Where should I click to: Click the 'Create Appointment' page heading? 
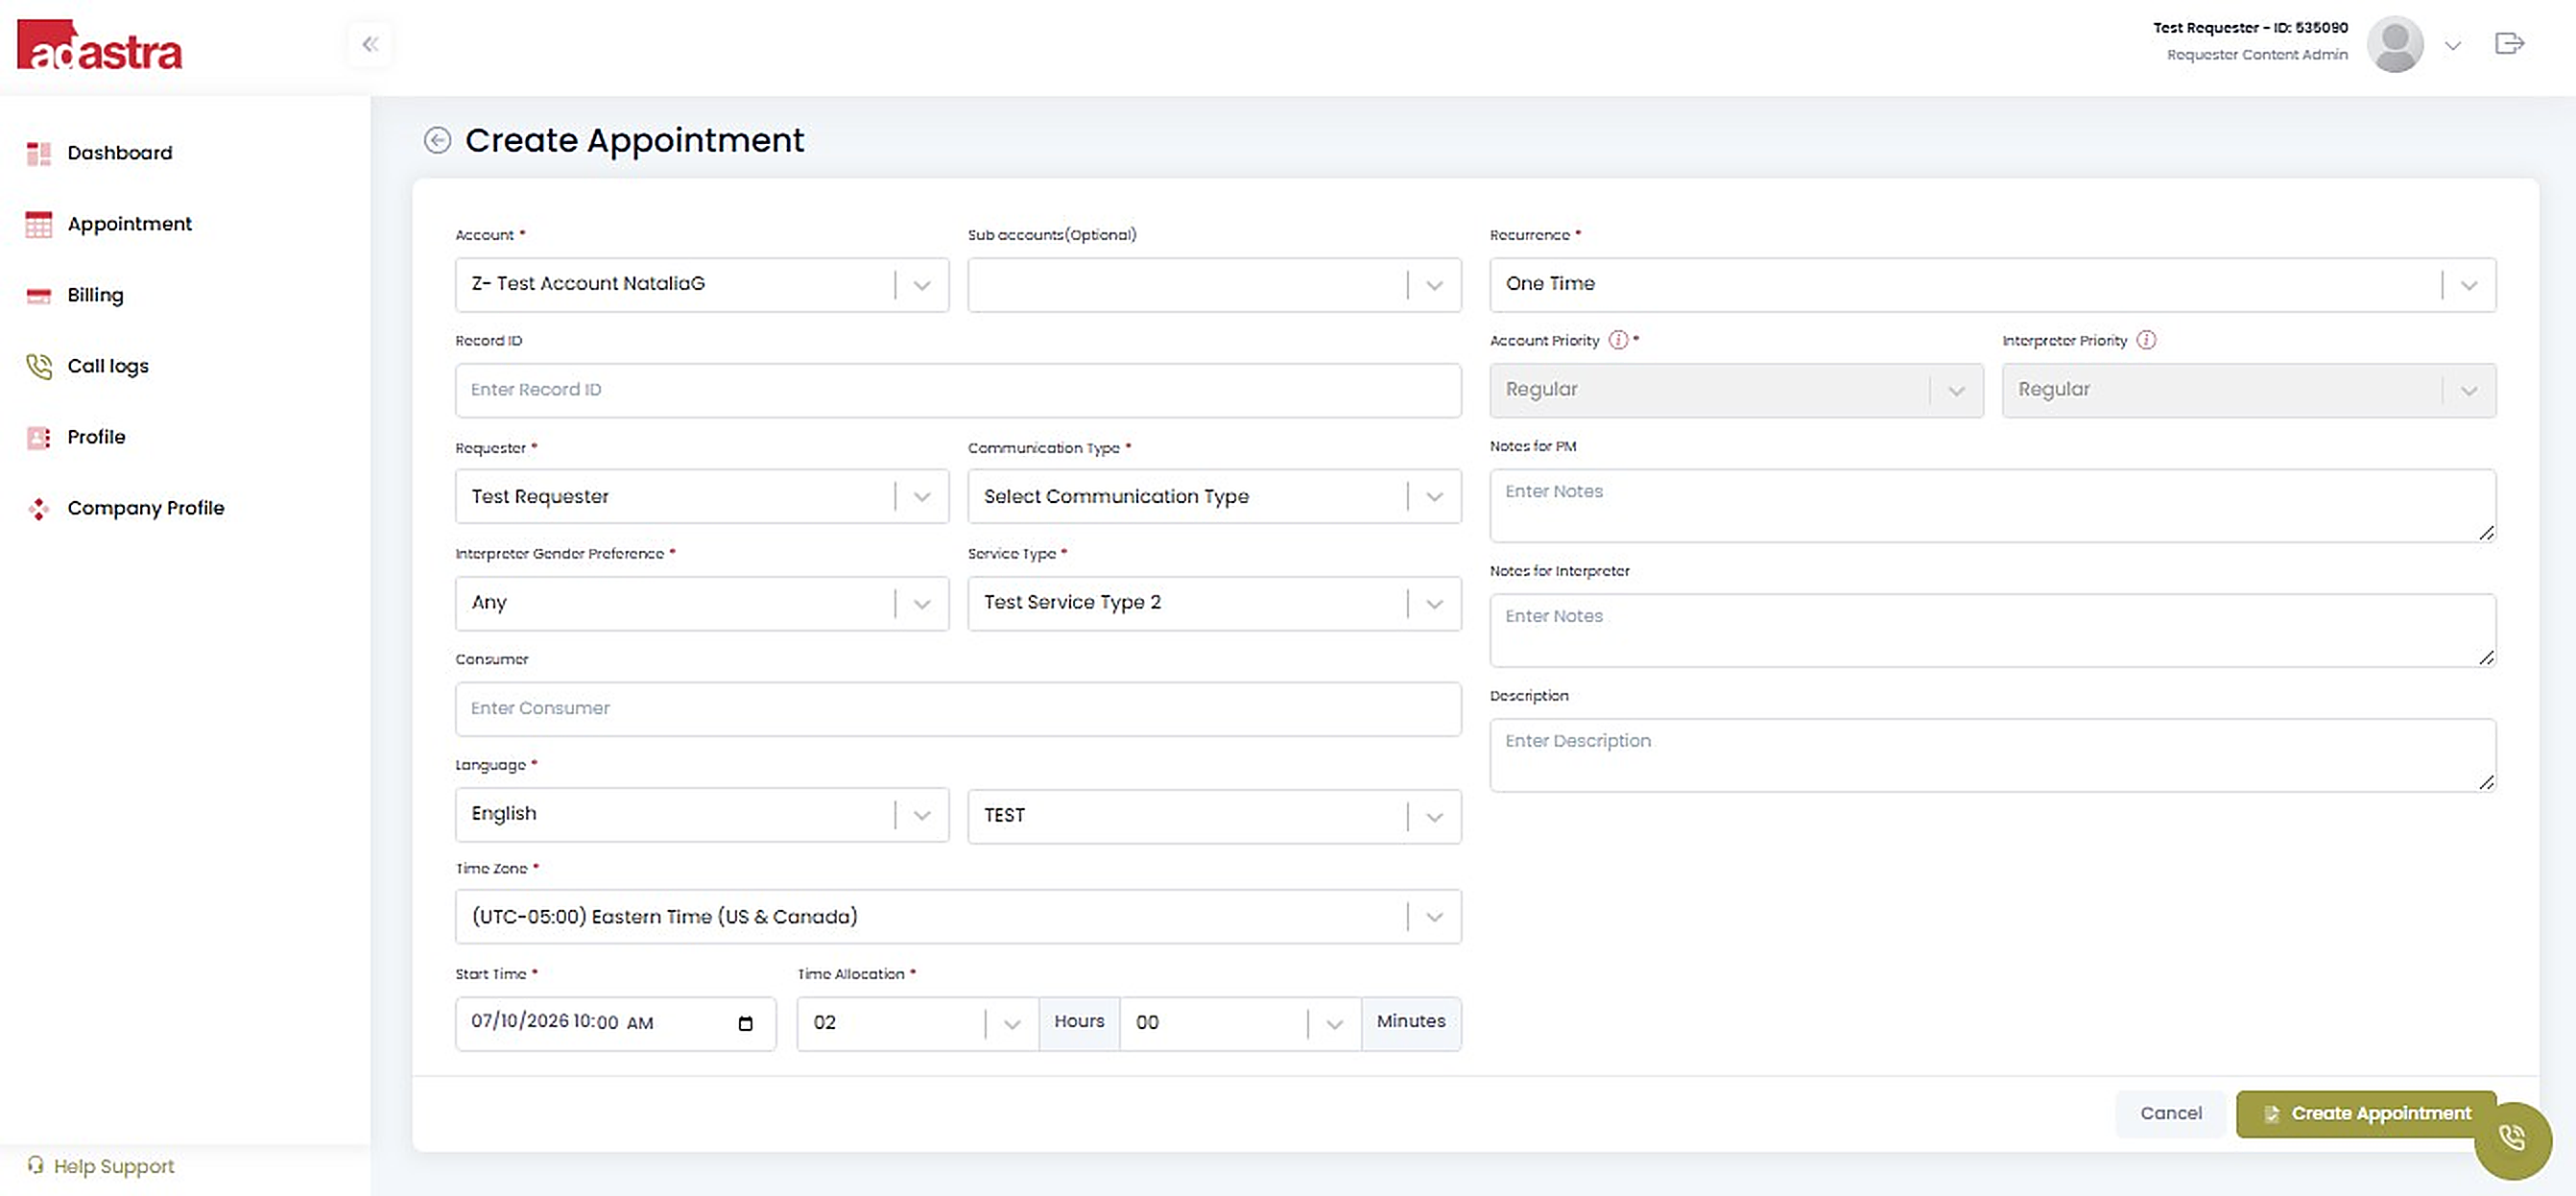(634, 140)
